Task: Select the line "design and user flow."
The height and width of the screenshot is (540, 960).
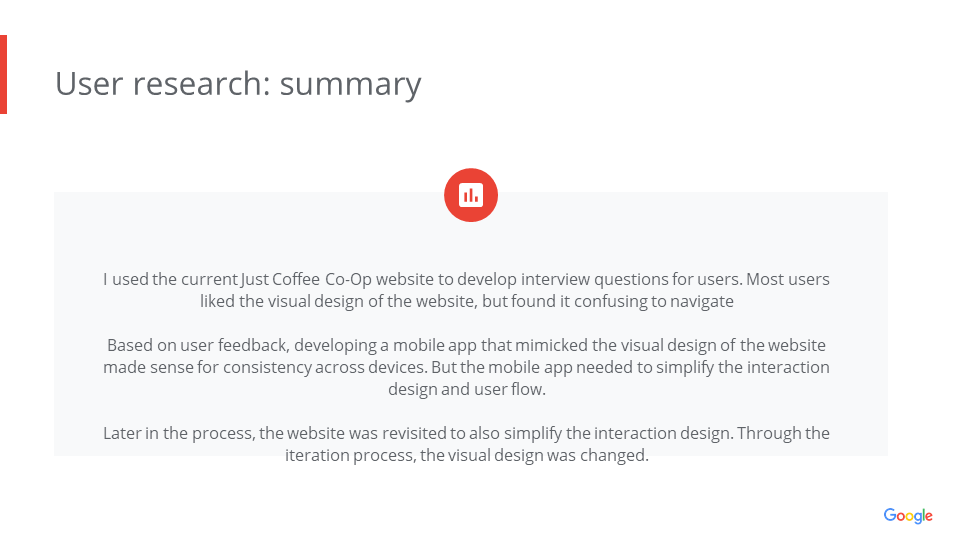Action: (467, 389)
